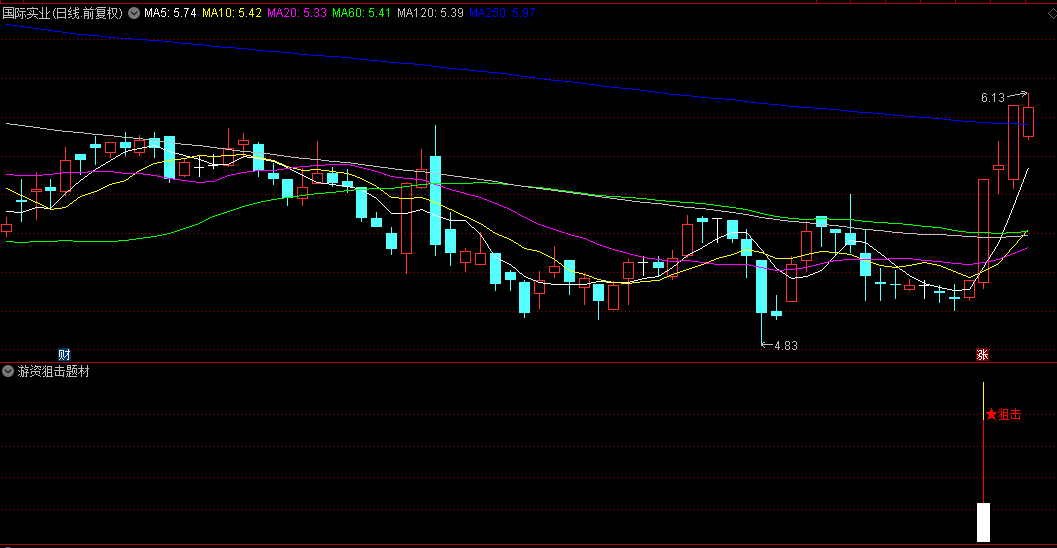Click the 游资狙击题材 indicator name
The width and height of the screenshot is (1057, 548).
(x=53, y=371)
